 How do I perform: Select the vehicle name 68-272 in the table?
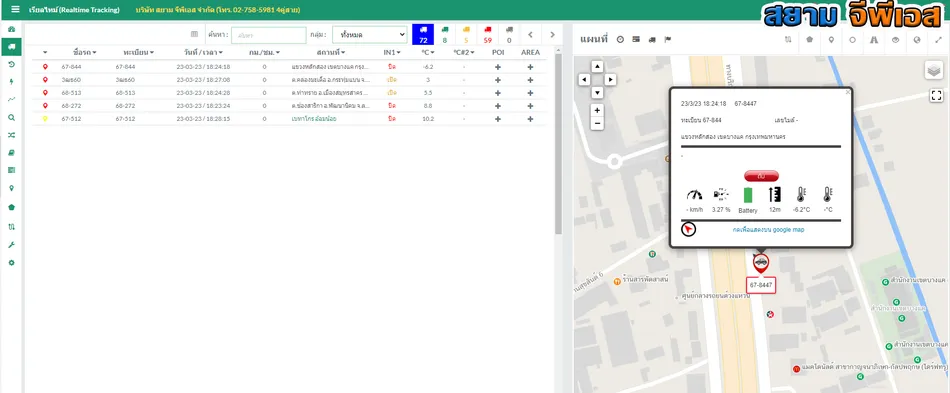[71, 105]
